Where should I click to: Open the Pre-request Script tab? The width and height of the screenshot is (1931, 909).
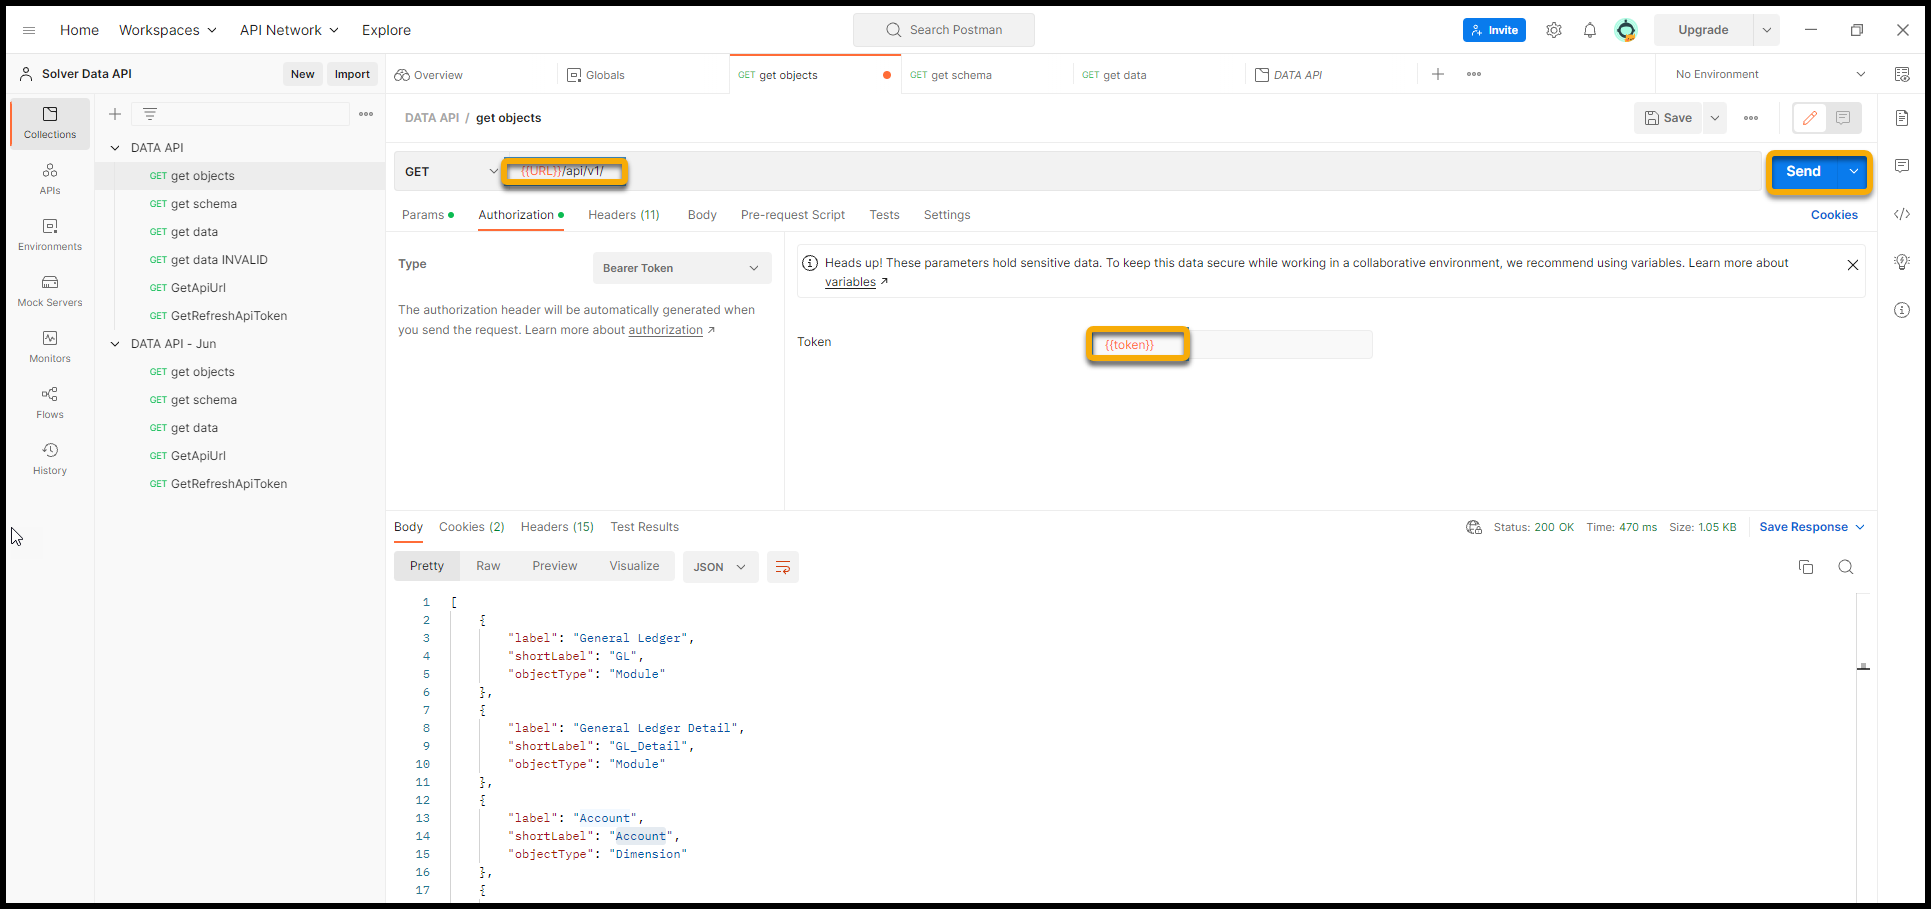(x=792, y=215)
